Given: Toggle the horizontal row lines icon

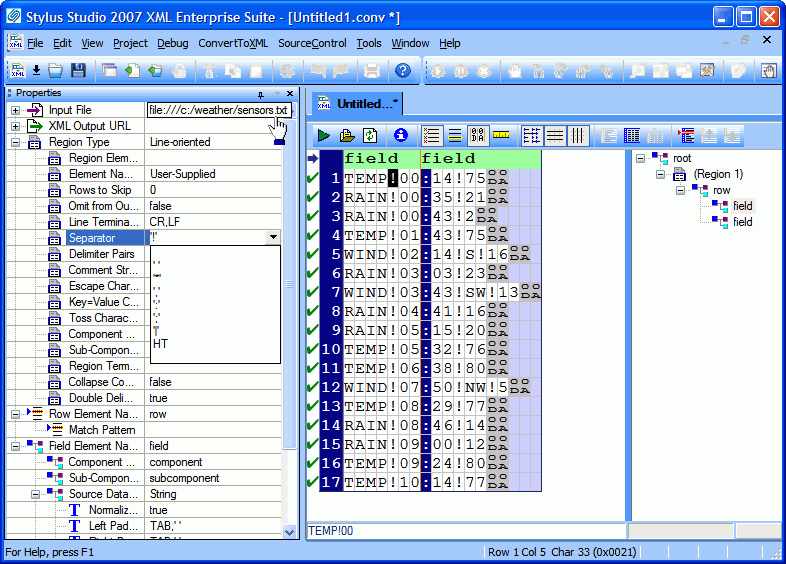Looking at the screenshot, I should click(554, 135).
